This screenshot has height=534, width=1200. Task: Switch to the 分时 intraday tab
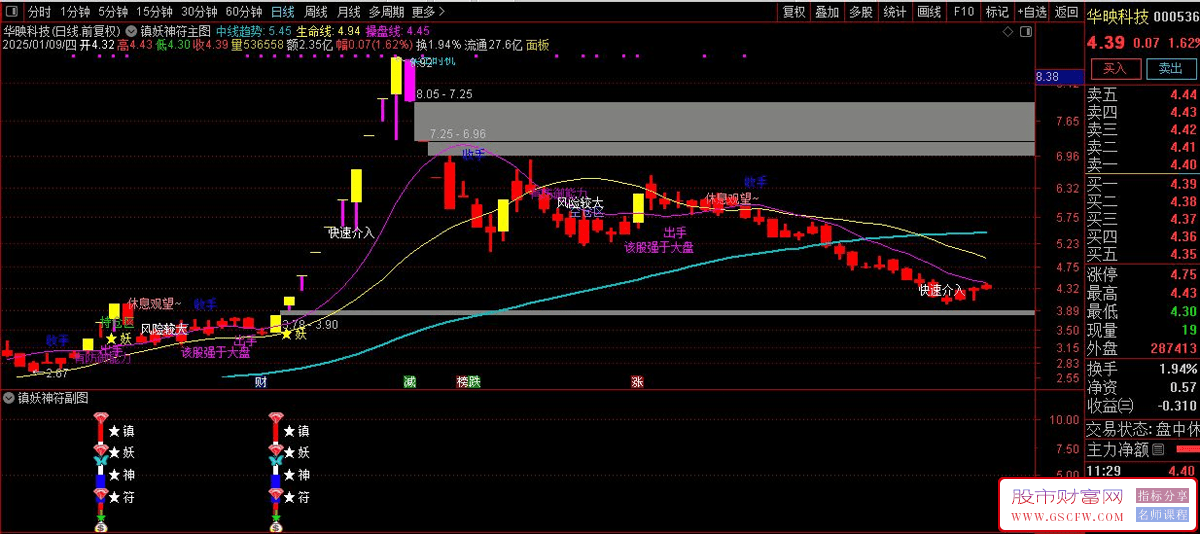tap(39, 12)
